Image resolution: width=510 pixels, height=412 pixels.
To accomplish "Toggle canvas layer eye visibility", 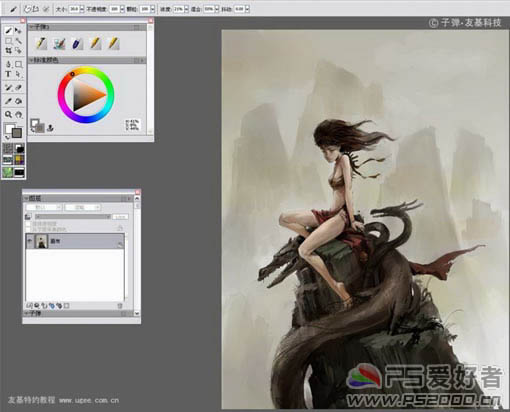I will tap(30, 241).
